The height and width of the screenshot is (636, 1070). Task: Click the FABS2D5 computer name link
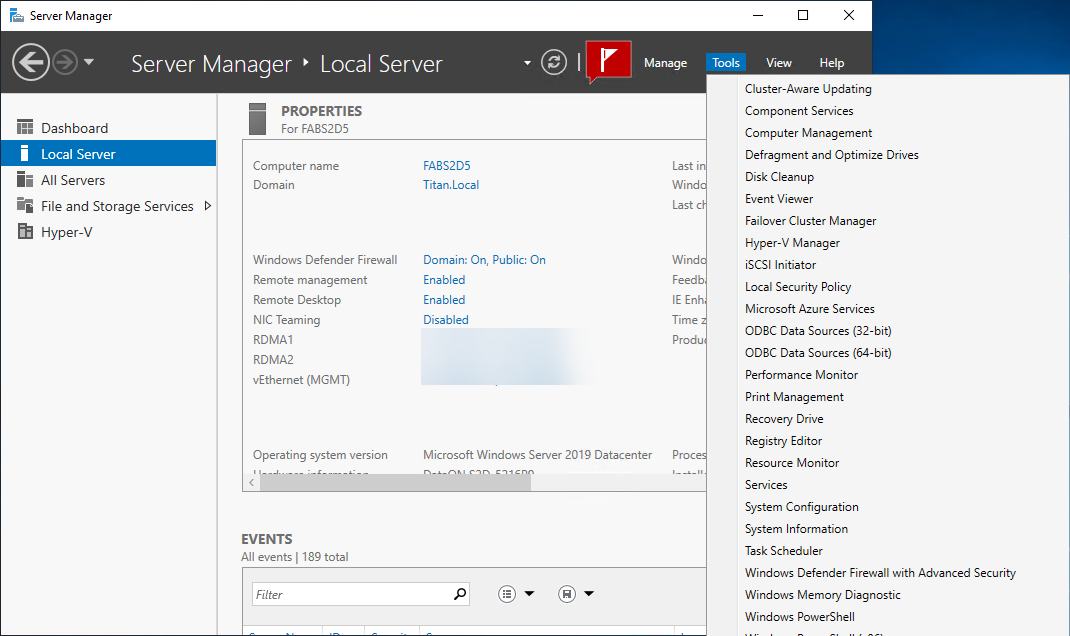446,166
